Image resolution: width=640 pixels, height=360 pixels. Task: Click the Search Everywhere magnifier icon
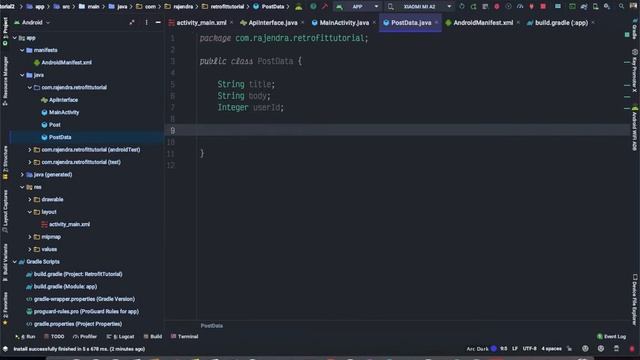(x=621, y=7)
